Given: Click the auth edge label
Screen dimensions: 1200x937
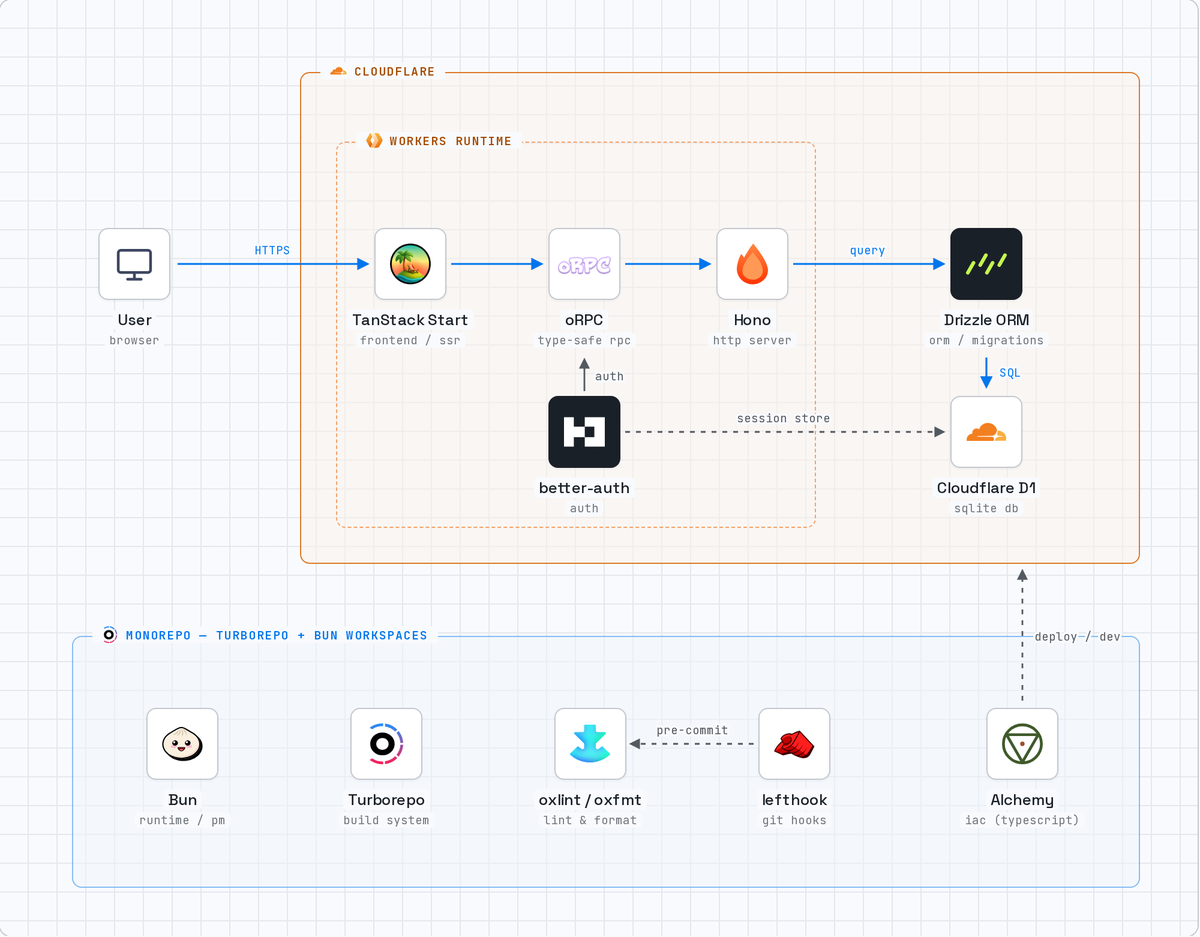Looking at the screenshot, I should (609, 376).
